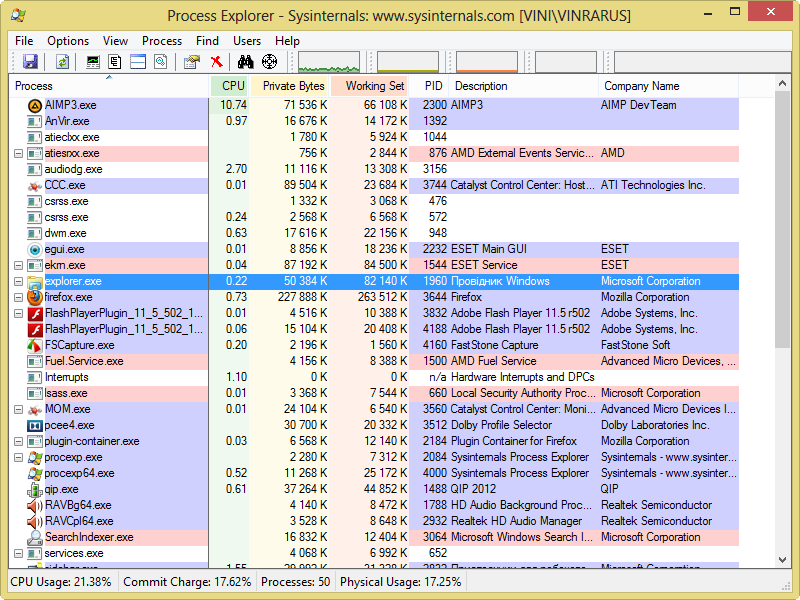Screen dimensions: 800x600
Task: Click the red X Kill Process icon
Action: click(217, 62)
